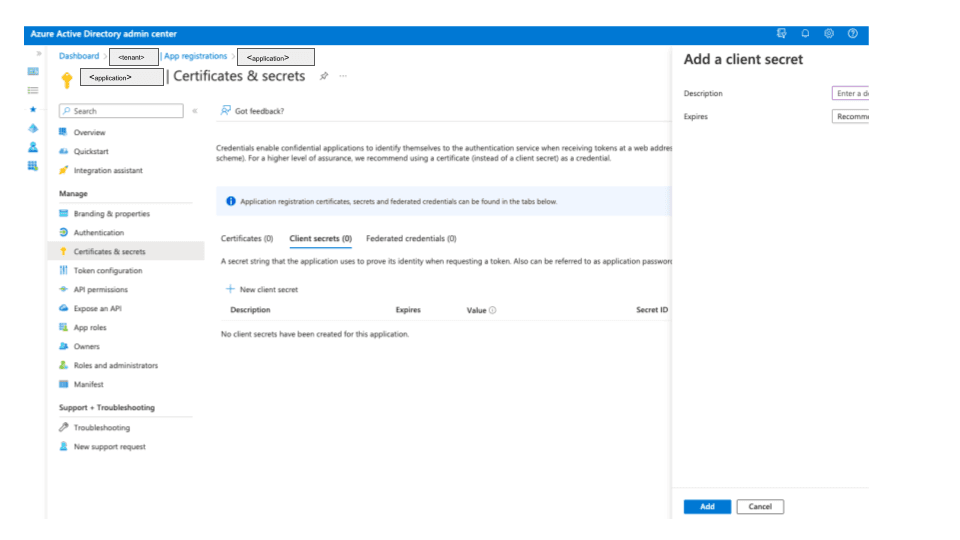
Task: Click the blue info icon in the banner
Action: tap(231, 201)
